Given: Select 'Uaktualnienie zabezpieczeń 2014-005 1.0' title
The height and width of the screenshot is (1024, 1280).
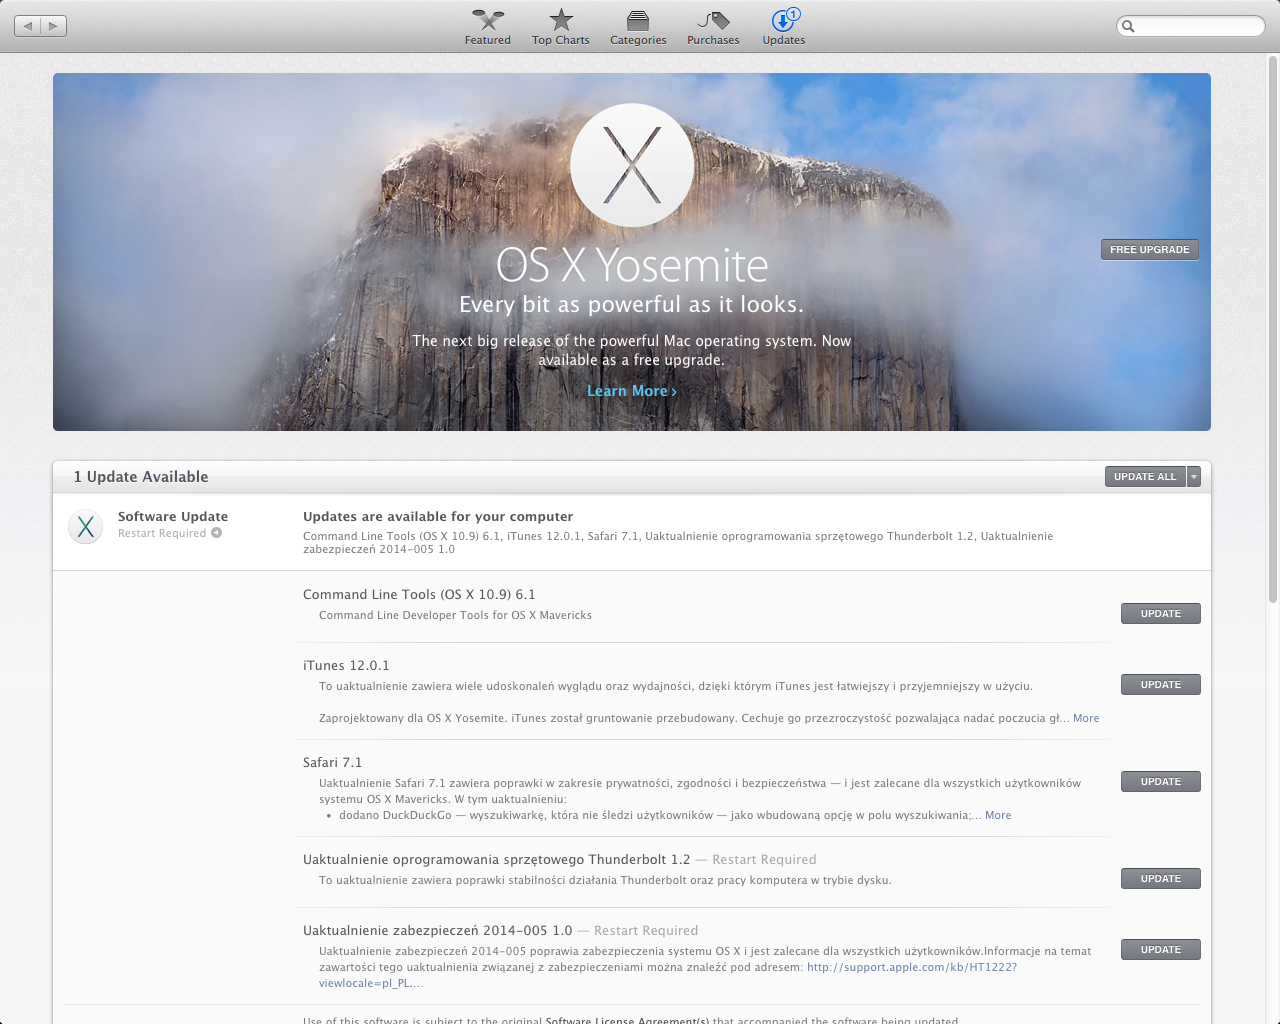Looking at the screenshot, I should [438, 930].
